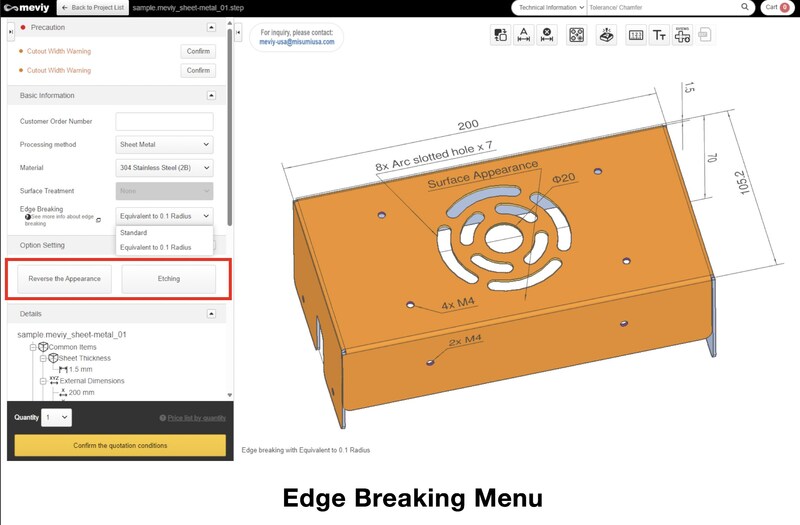Collapse the Precaution section

point(211,27)
